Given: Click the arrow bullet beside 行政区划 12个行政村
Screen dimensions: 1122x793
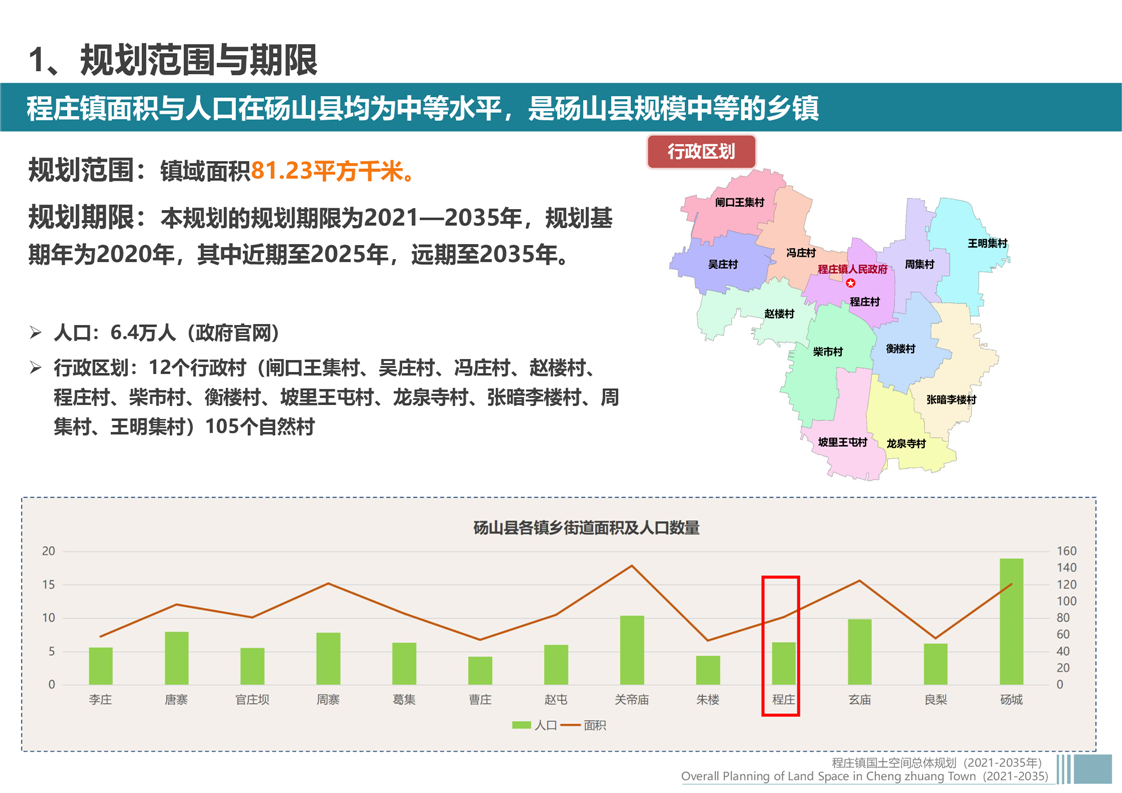Looking at the screenshot, I should click(x=36, y=368).
